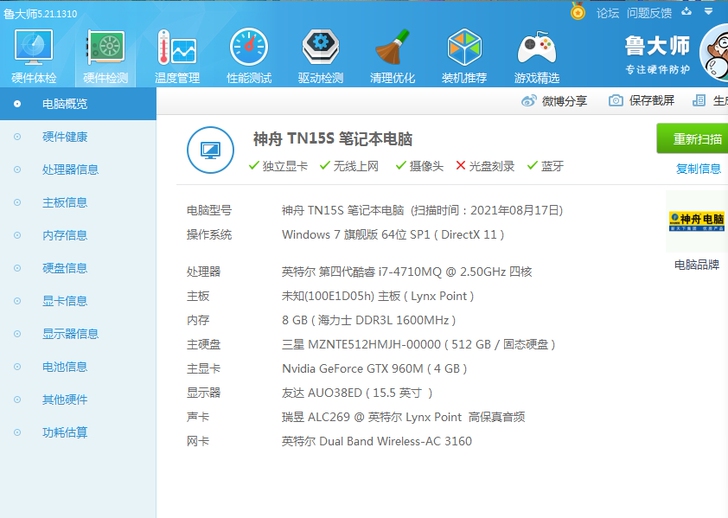Select 硬件检测 hardware detection icon
This screenshot has height=518, width=728.
coord(105,48)
